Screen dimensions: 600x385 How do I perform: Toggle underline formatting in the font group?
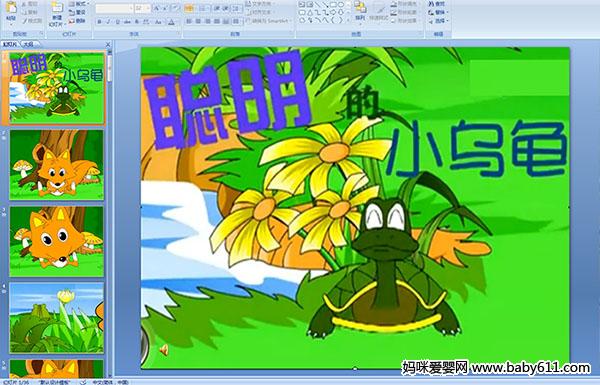pyautogui.click(x=117, y=22)
